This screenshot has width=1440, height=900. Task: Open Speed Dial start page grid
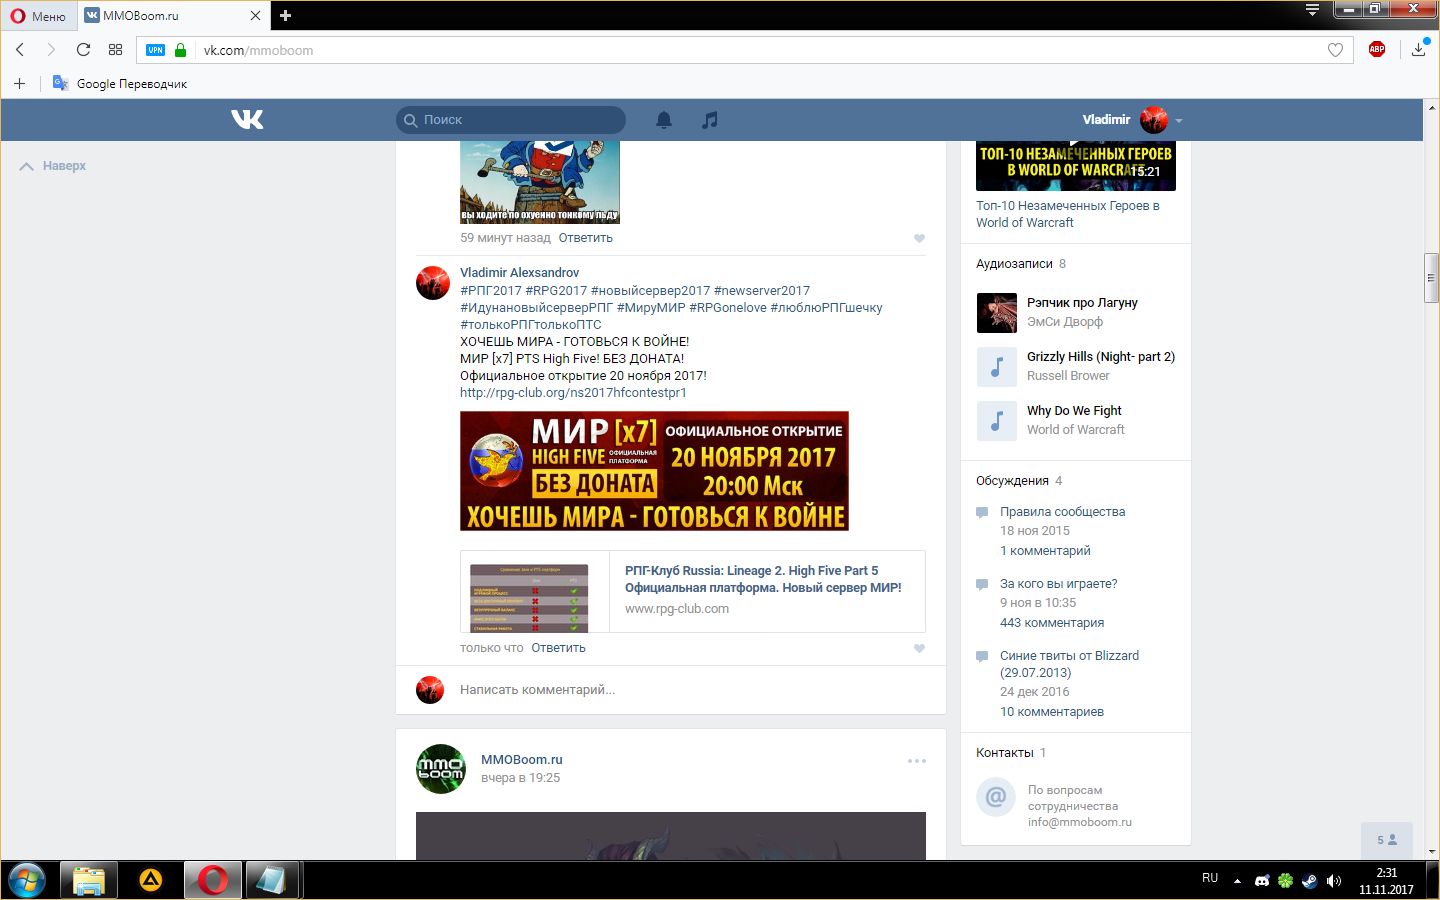(x=115, y=50)
